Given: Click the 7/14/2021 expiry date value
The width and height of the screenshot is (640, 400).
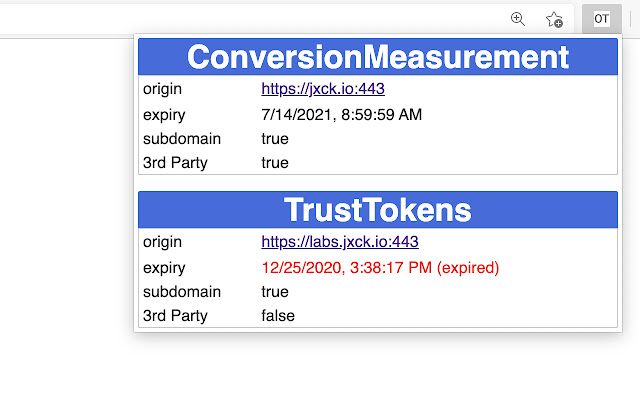Looking at the screenshot, I should pyautogui.click(x=342, y=115).
